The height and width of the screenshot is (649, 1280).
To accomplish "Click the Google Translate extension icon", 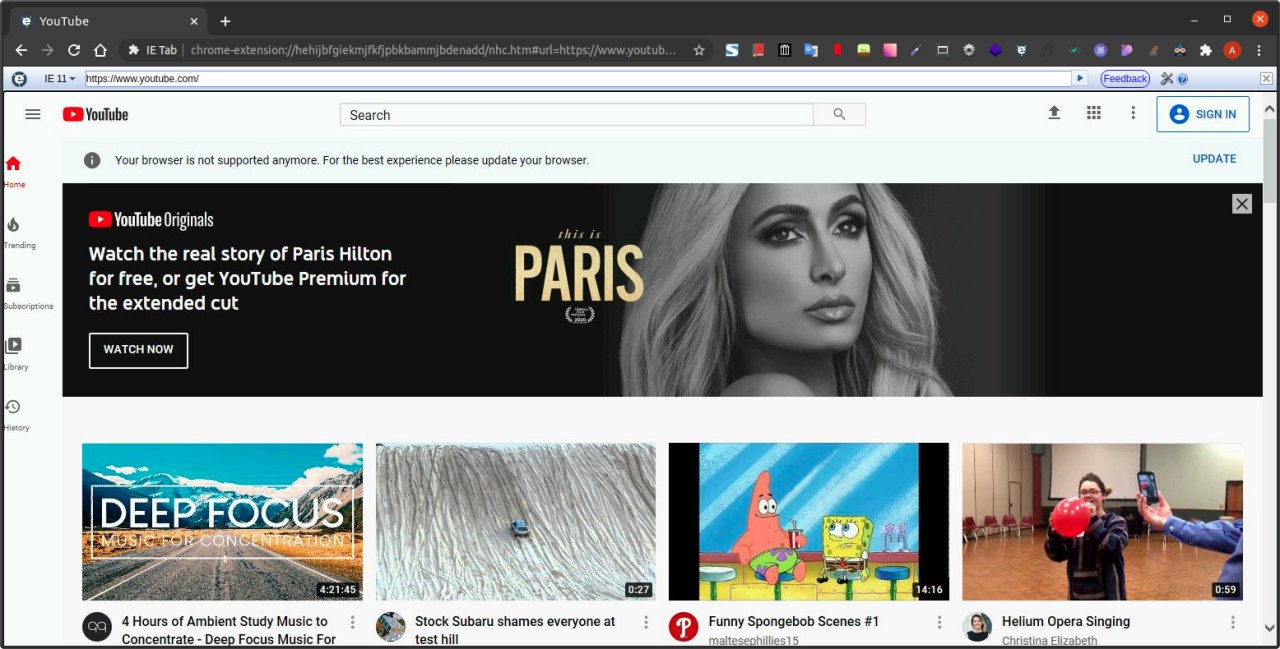I will pos(811,50).
